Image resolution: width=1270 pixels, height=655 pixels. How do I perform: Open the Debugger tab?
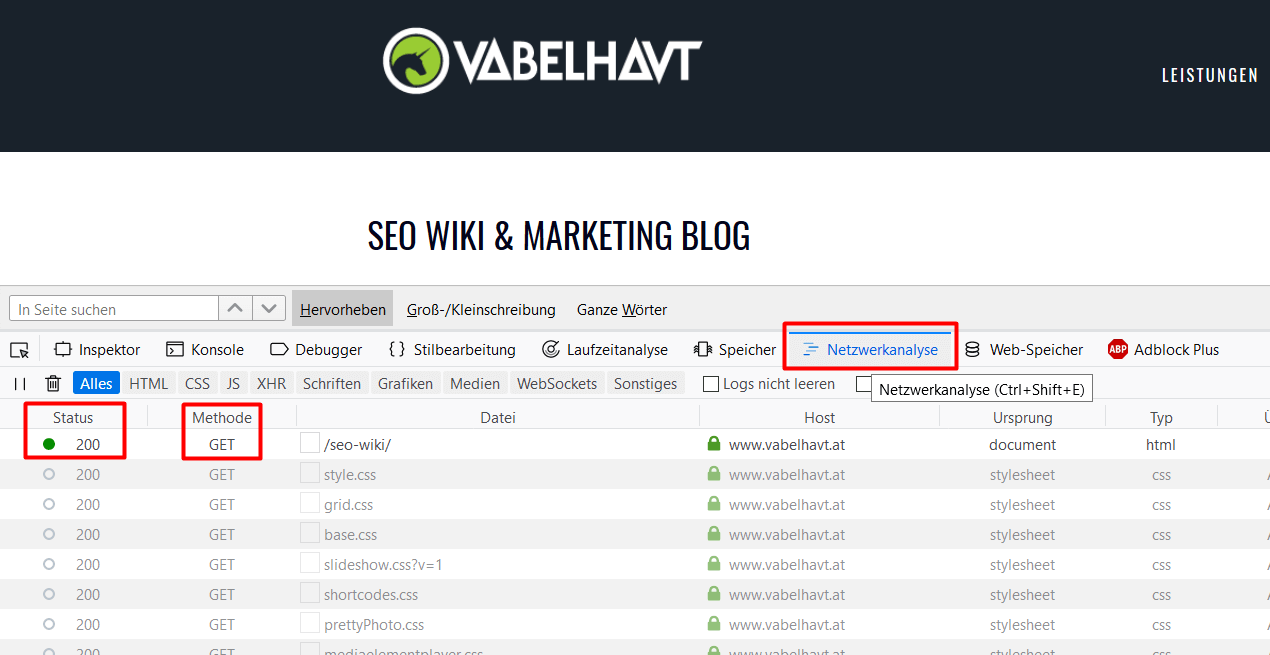coord(316,349)
